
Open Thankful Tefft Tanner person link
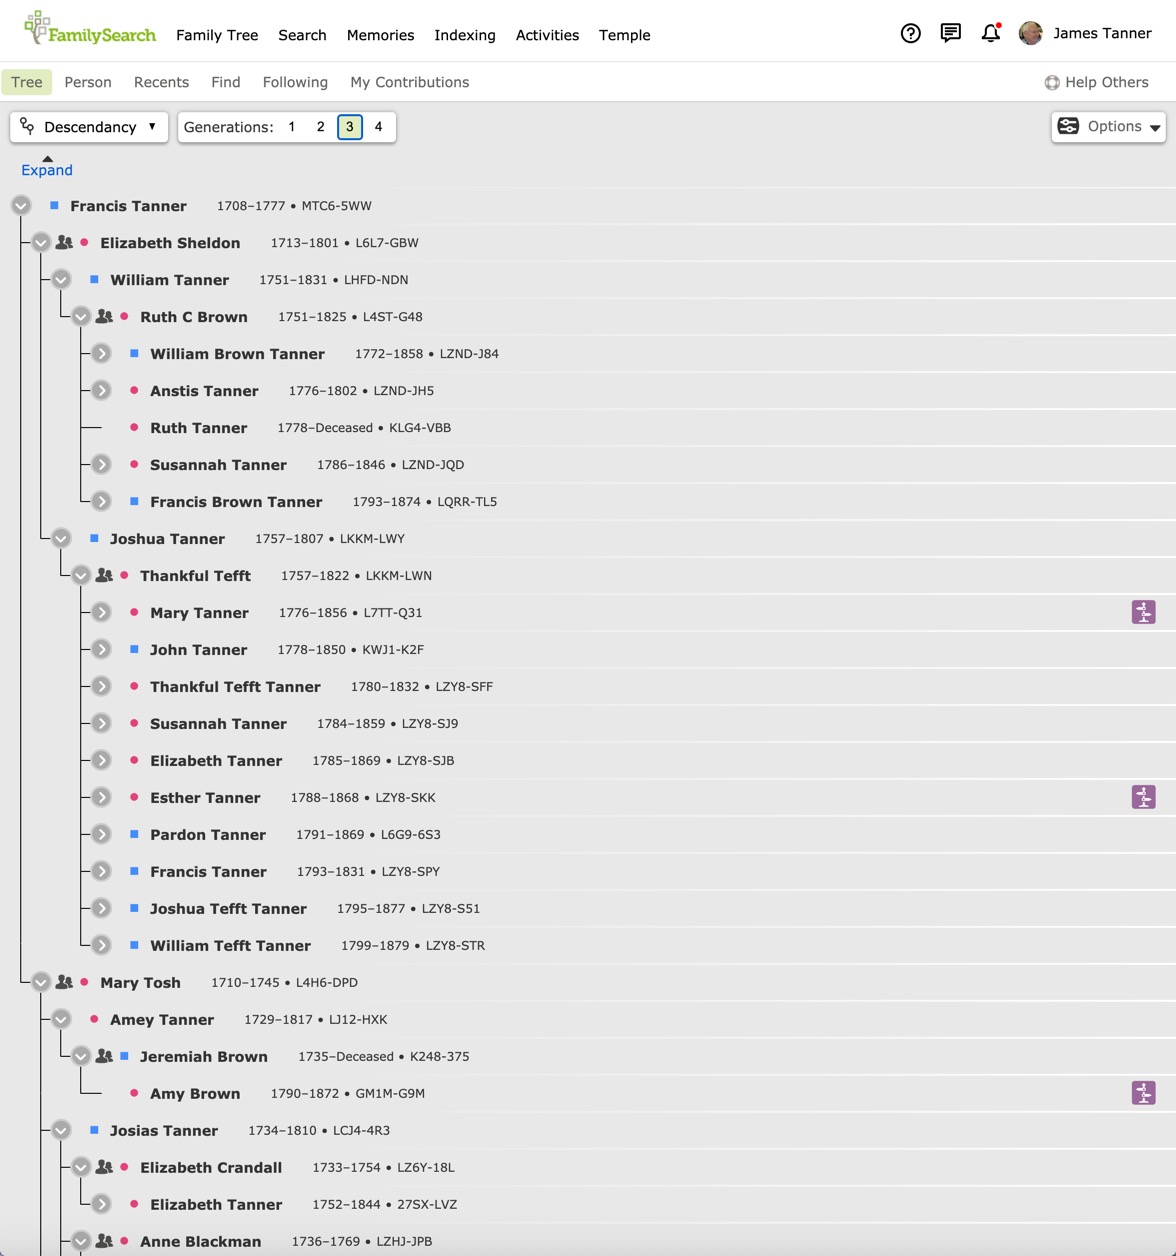[235, 687]
